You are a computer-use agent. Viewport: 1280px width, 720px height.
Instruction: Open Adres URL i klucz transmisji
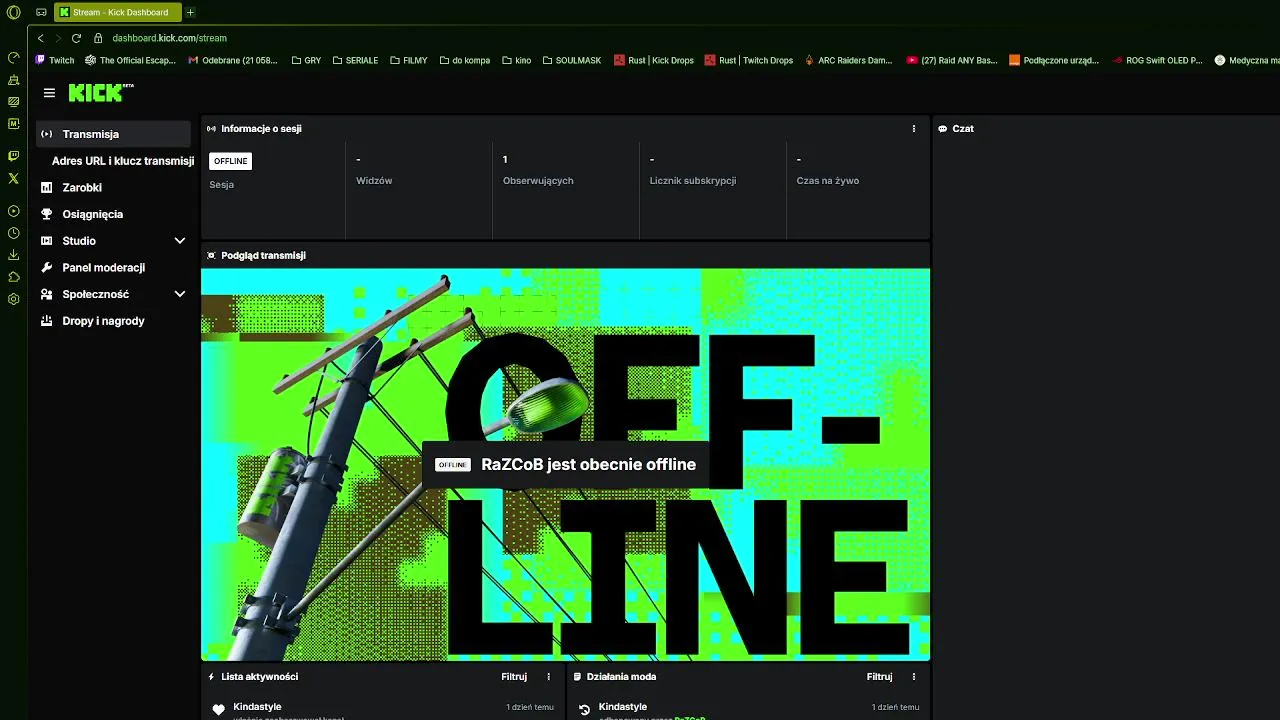[123, 161]
